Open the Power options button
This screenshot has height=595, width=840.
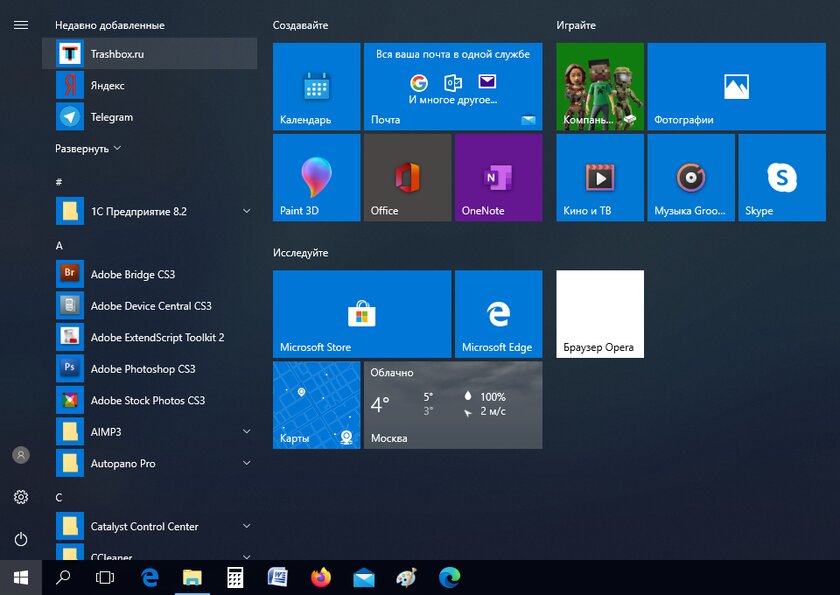21,539
